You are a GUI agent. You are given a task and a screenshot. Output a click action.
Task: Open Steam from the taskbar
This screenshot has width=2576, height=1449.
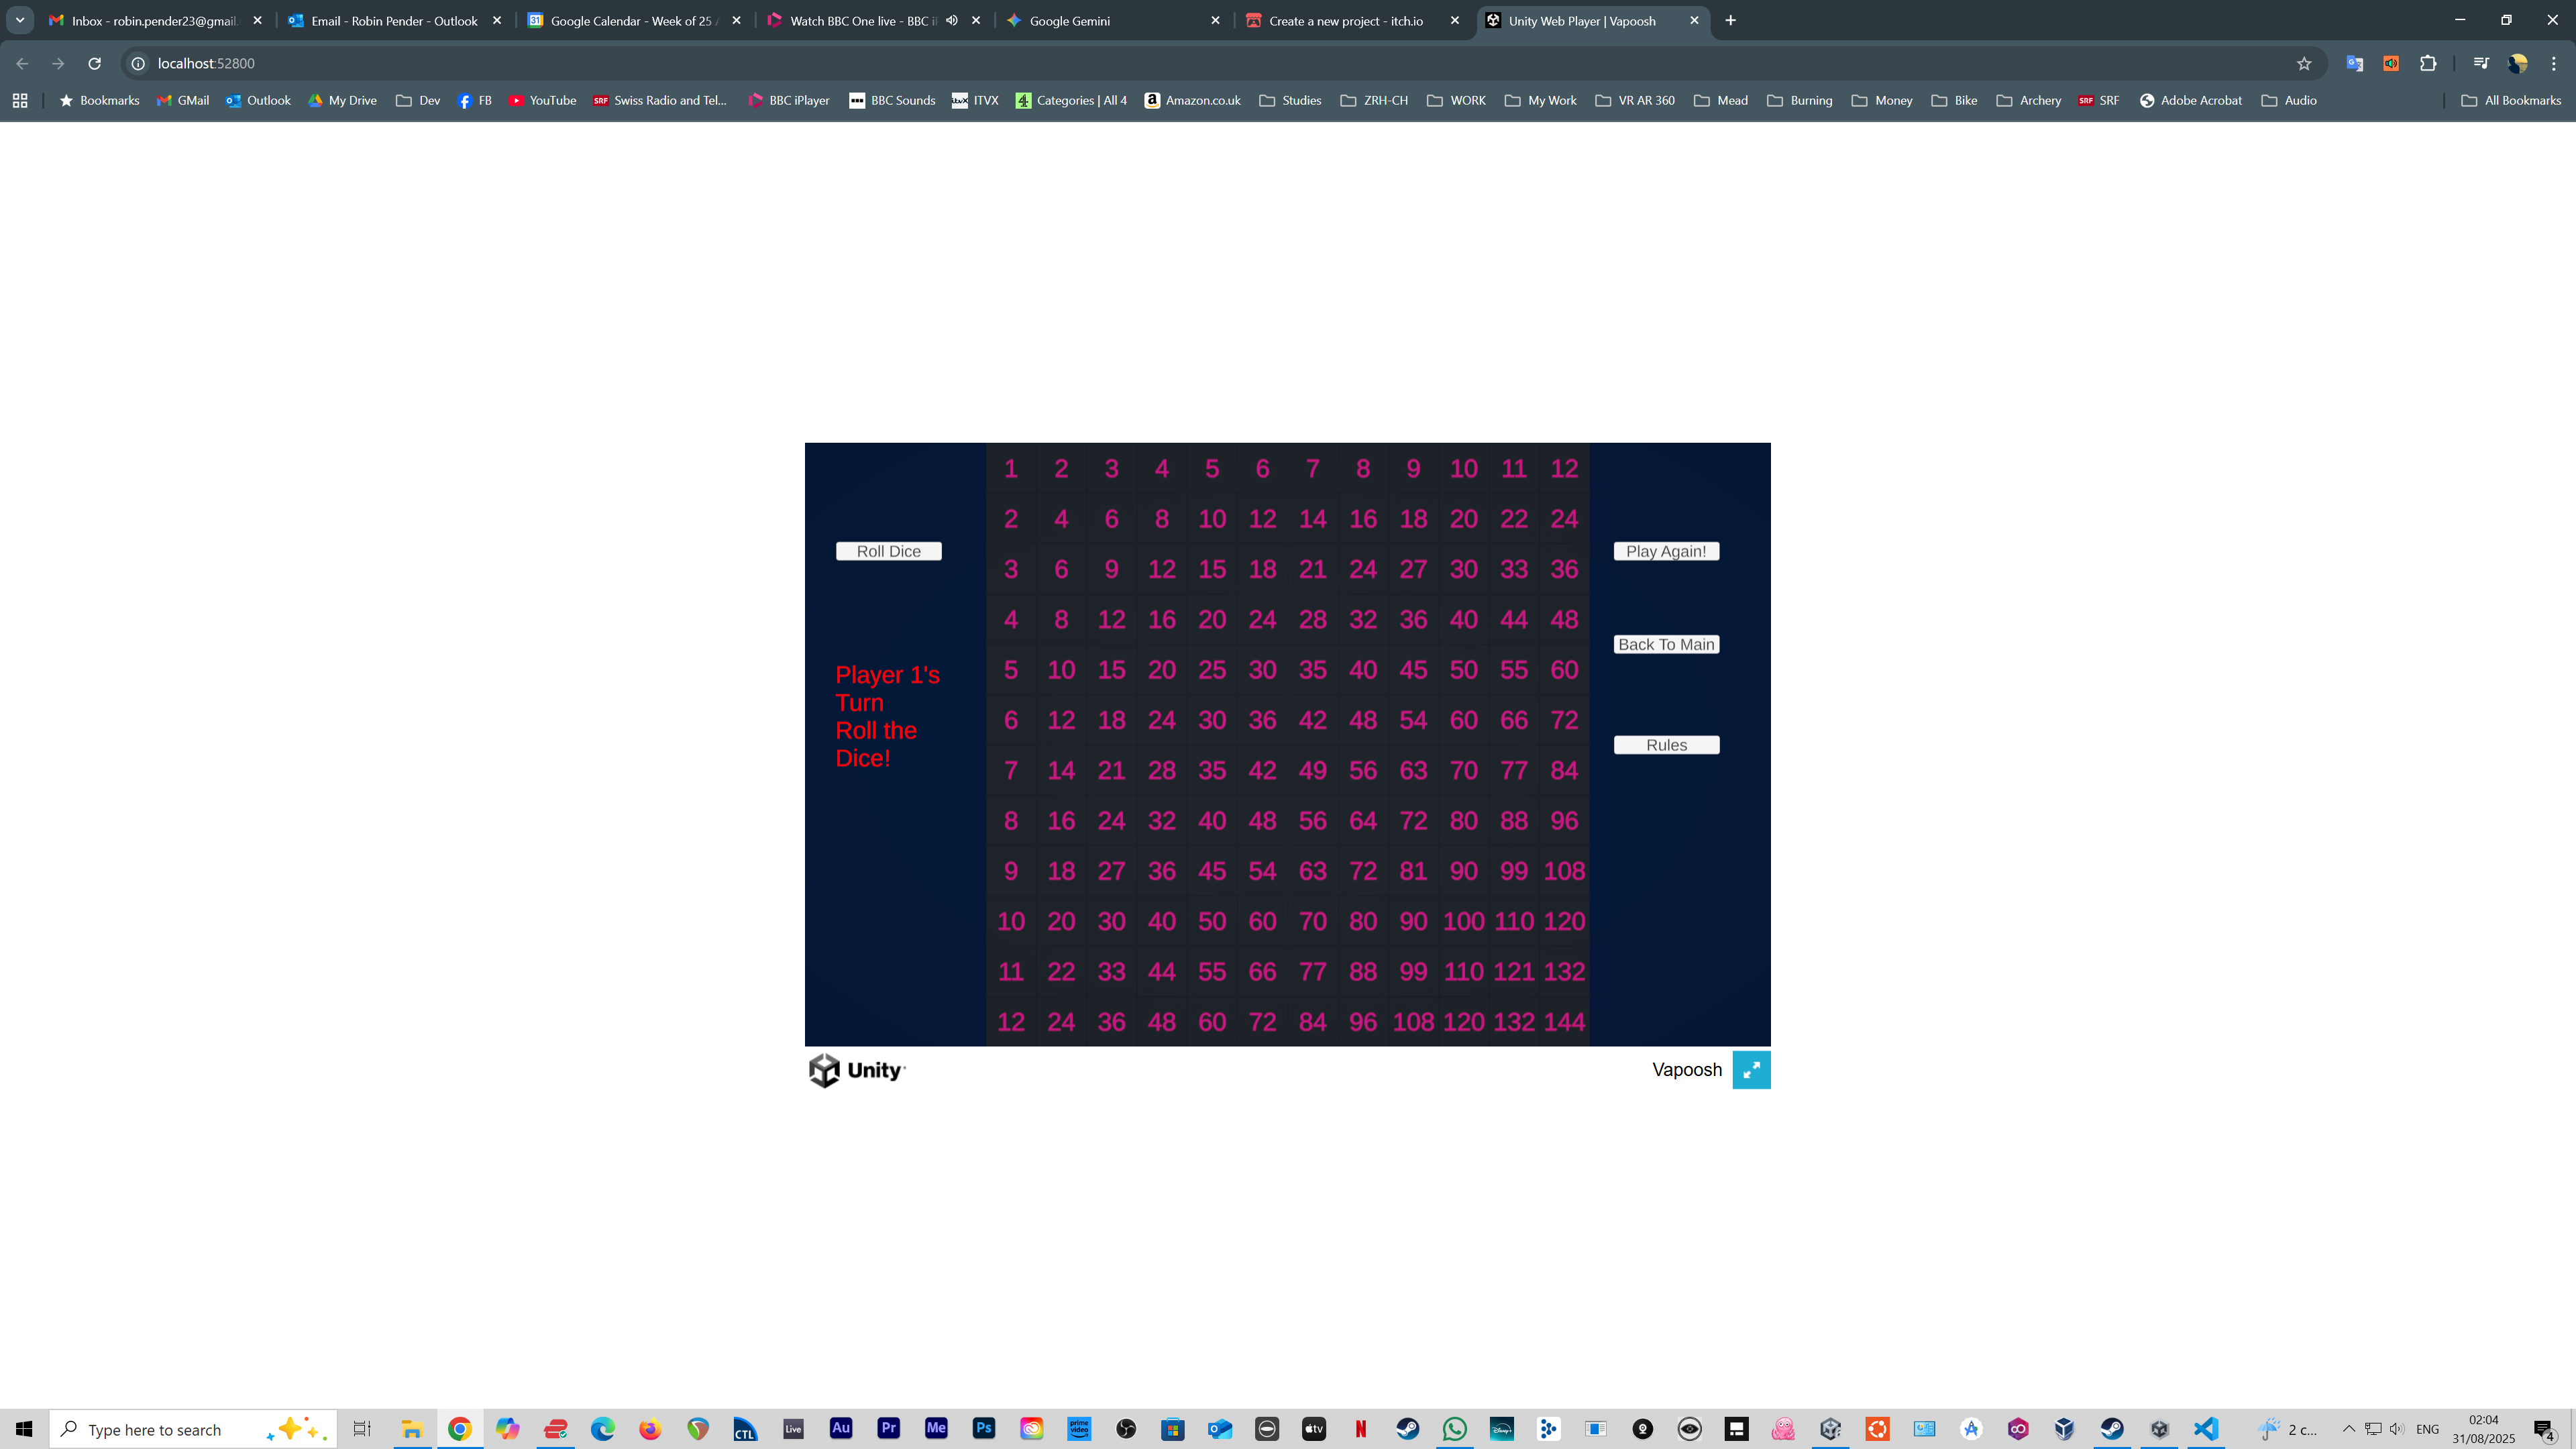(1407, 1429)
